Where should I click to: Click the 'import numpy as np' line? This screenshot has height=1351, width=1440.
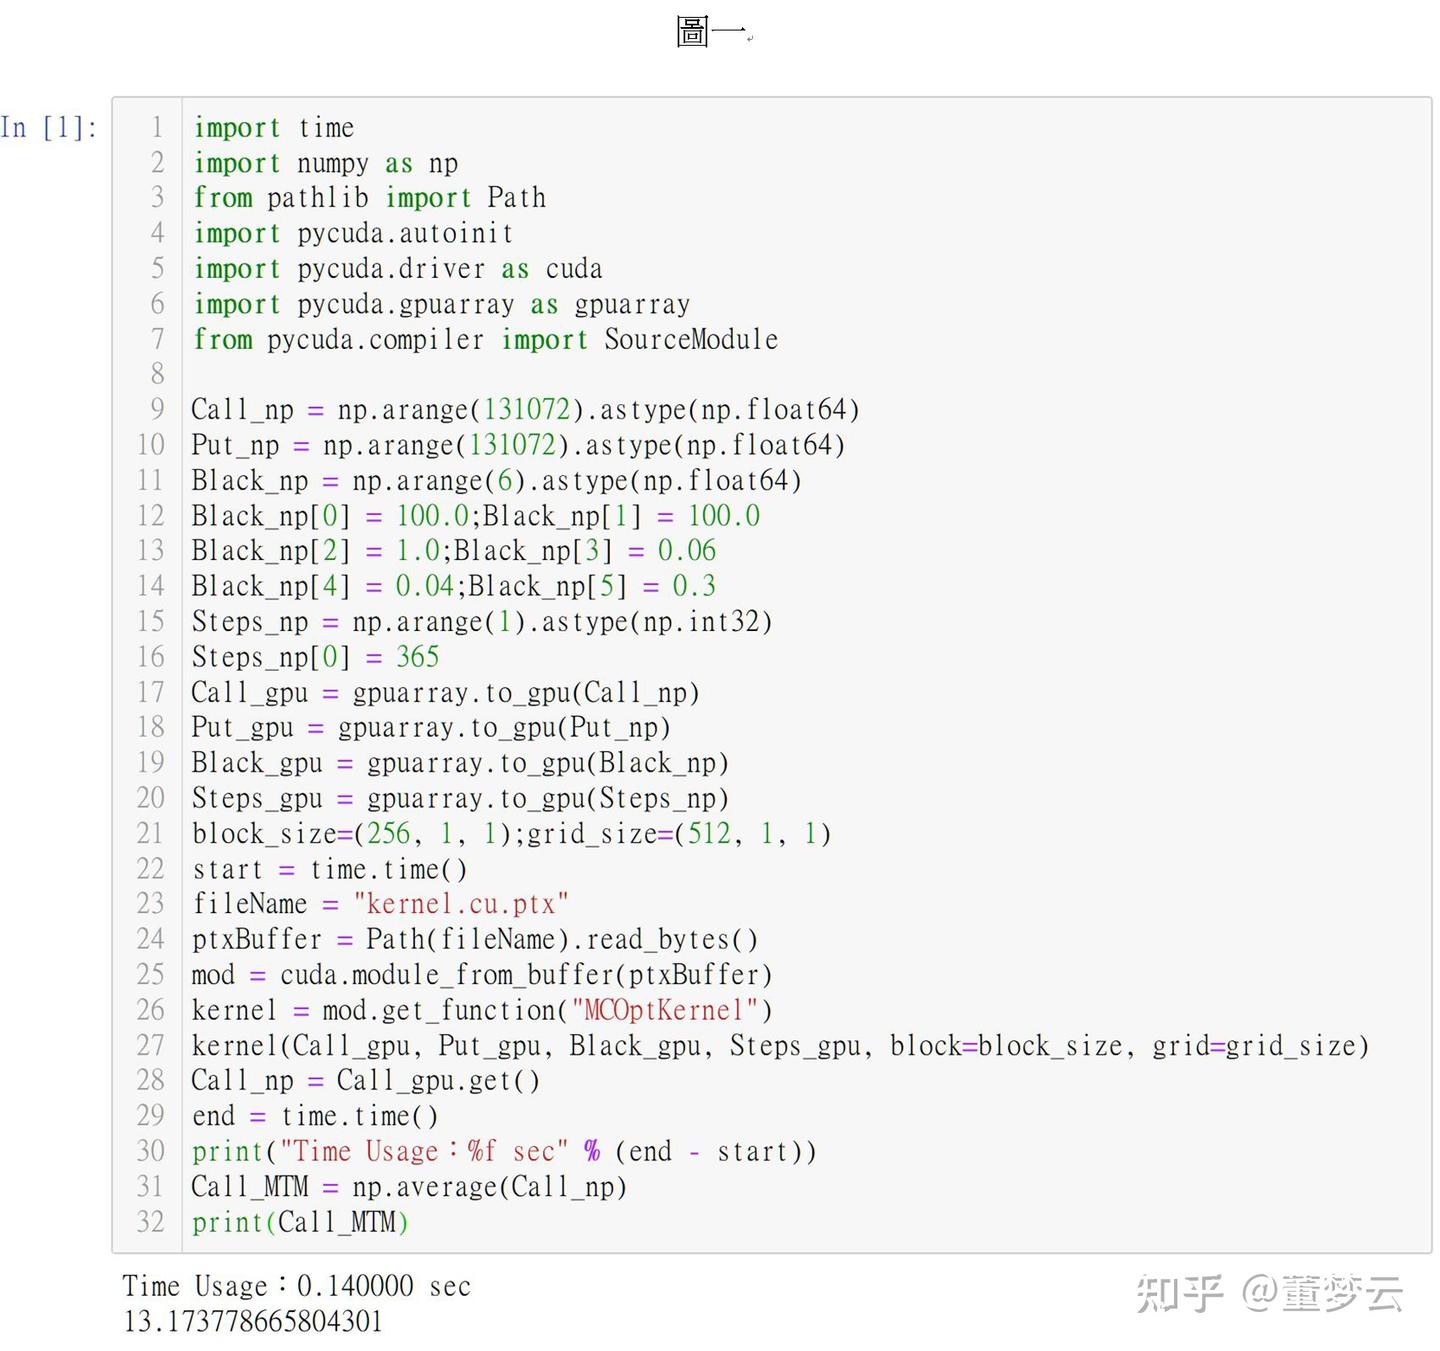coord(325,163)
